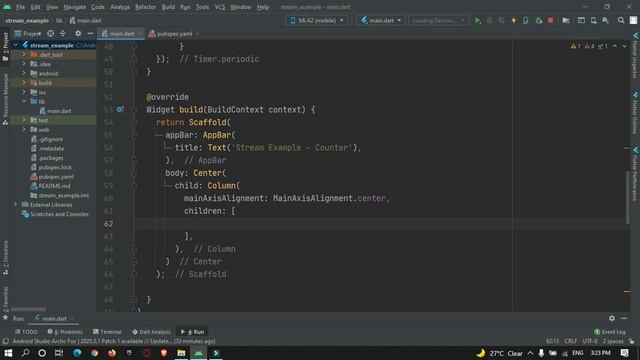The width and height of the screenshot is (640, 360).
Task: Open the Event Log
Action: point(610,332)
